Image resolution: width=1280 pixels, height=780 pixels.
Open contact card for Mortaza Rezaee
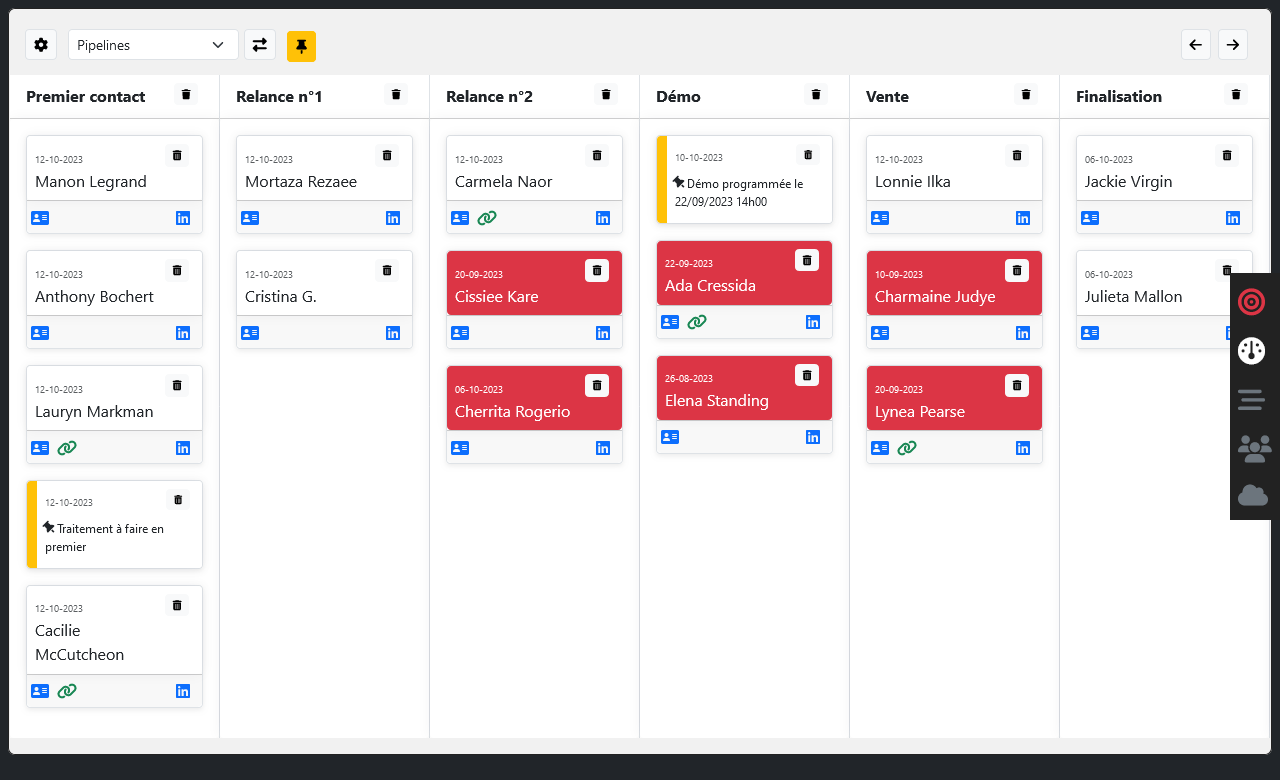point(250,218)
